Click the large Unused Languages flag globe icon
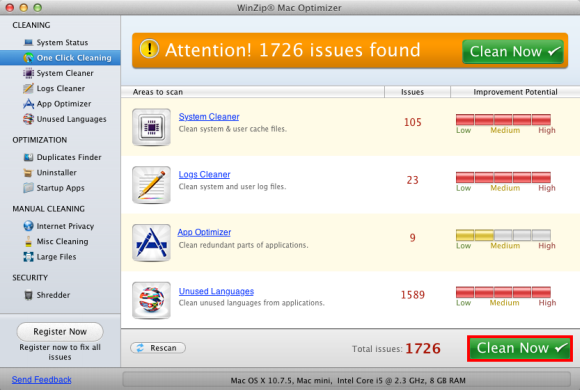Screen dimensions: 580x390 [x=151, y=300]
